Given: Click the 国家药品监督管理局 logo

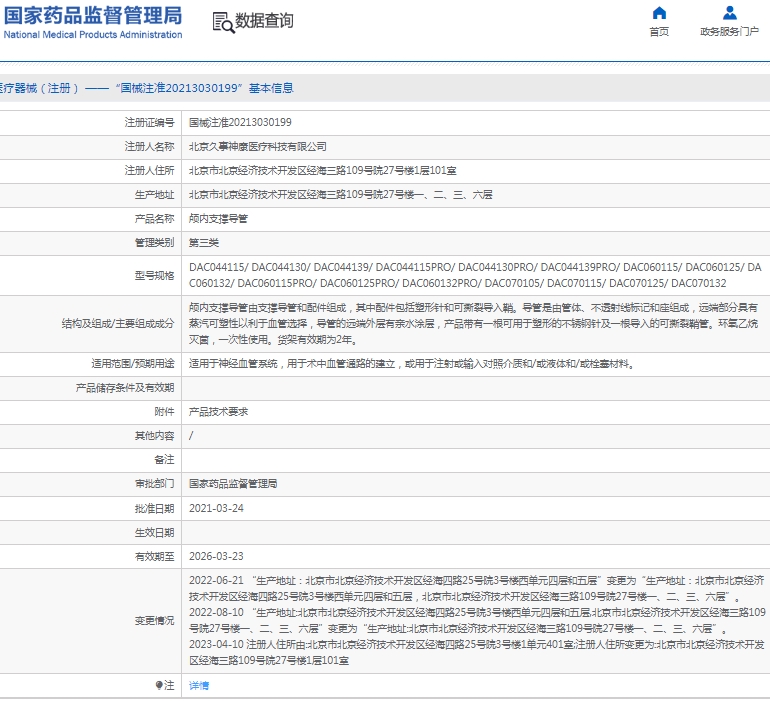Looking at the screenshot, I should click(x=93, y=23).
